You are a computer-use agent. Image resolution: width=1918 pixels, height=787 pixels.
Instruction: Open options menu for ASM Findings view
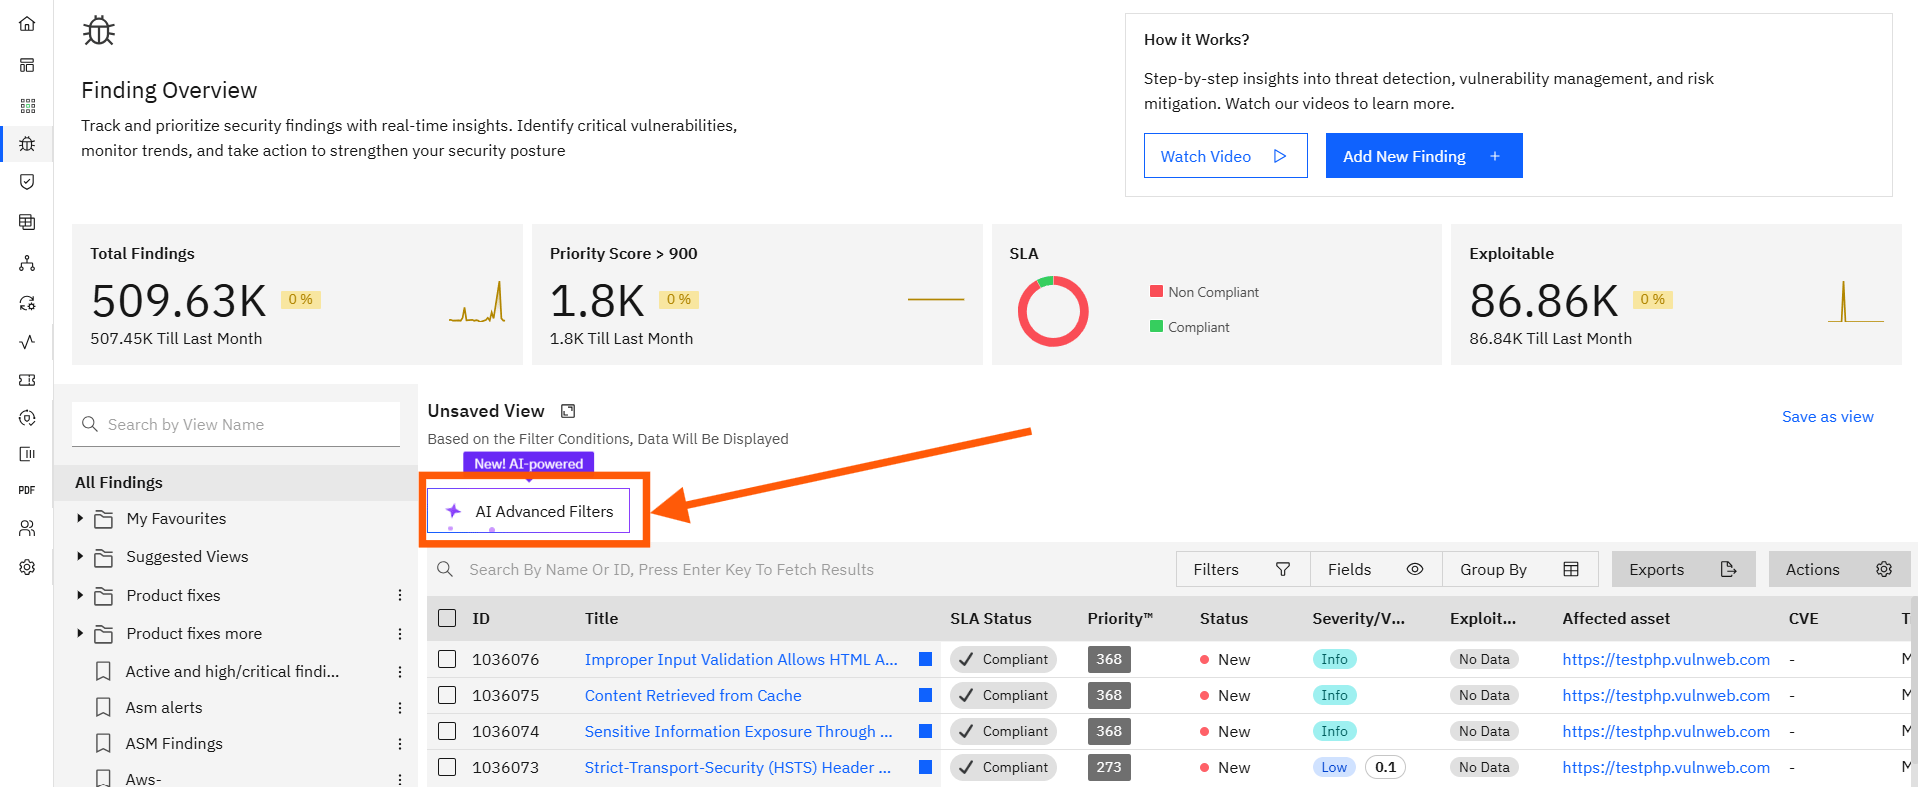(x=400, y=744)
